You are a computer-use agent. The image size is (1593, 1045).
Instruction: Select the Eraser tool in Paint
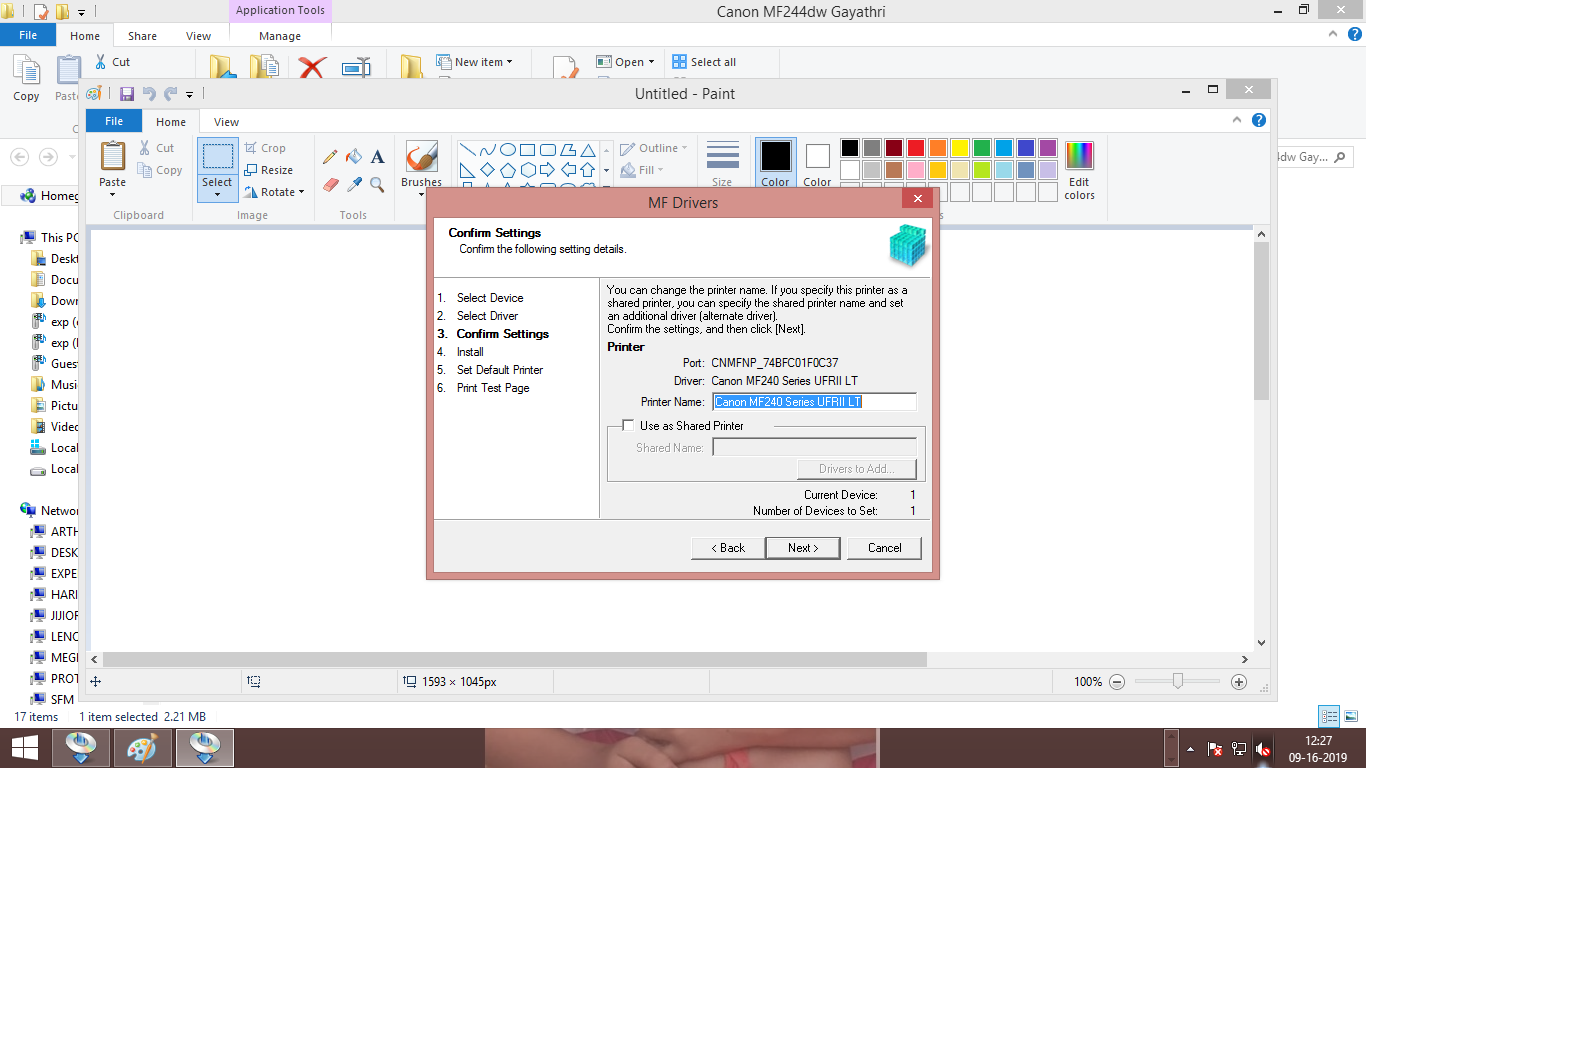click(330, 184)
